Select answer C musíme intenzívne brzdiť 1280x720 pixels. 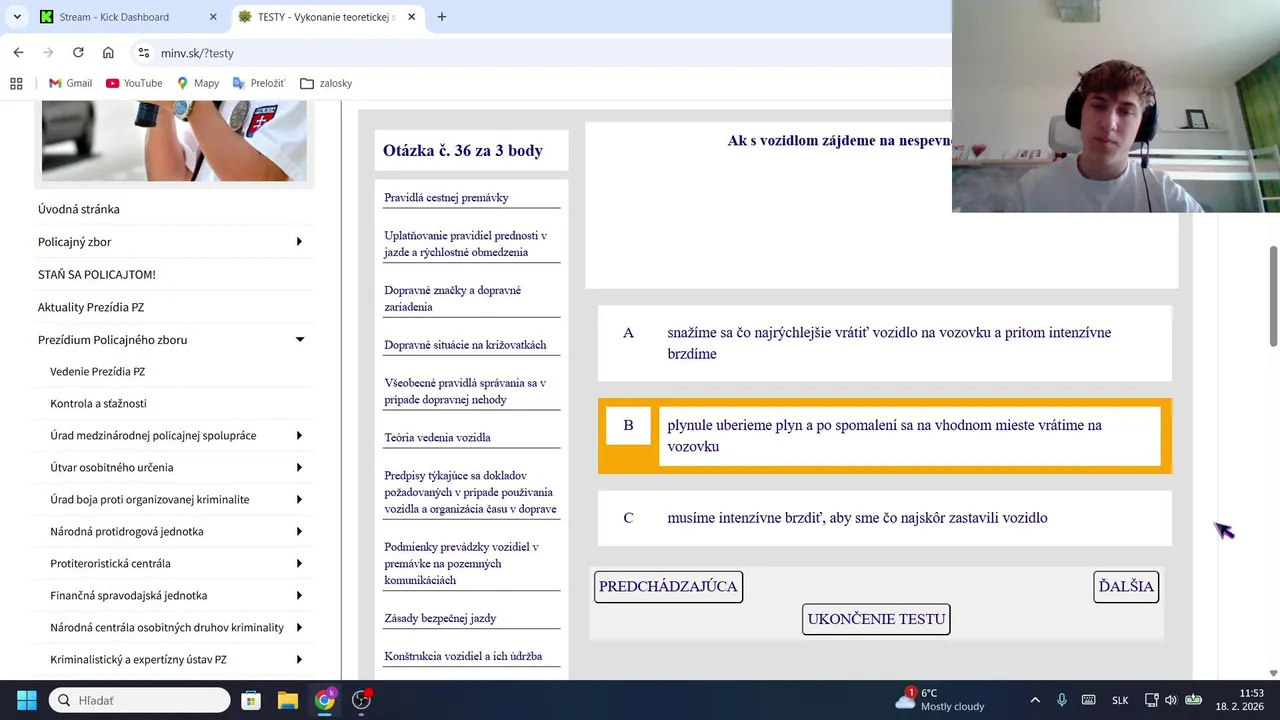click(884, 518)
